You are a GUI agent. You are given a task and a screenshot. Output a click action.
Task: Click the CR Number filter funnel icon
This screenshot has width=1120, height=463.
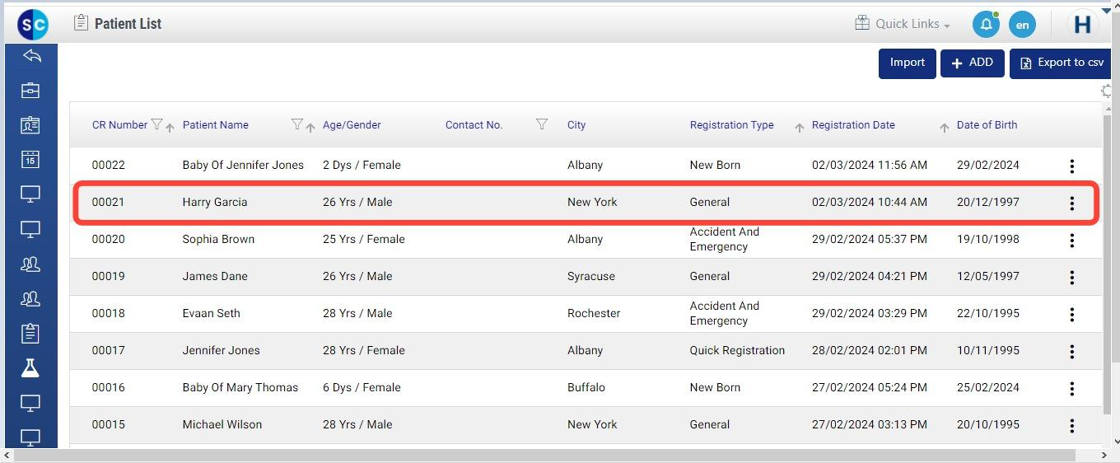click(x=156, y=125)
